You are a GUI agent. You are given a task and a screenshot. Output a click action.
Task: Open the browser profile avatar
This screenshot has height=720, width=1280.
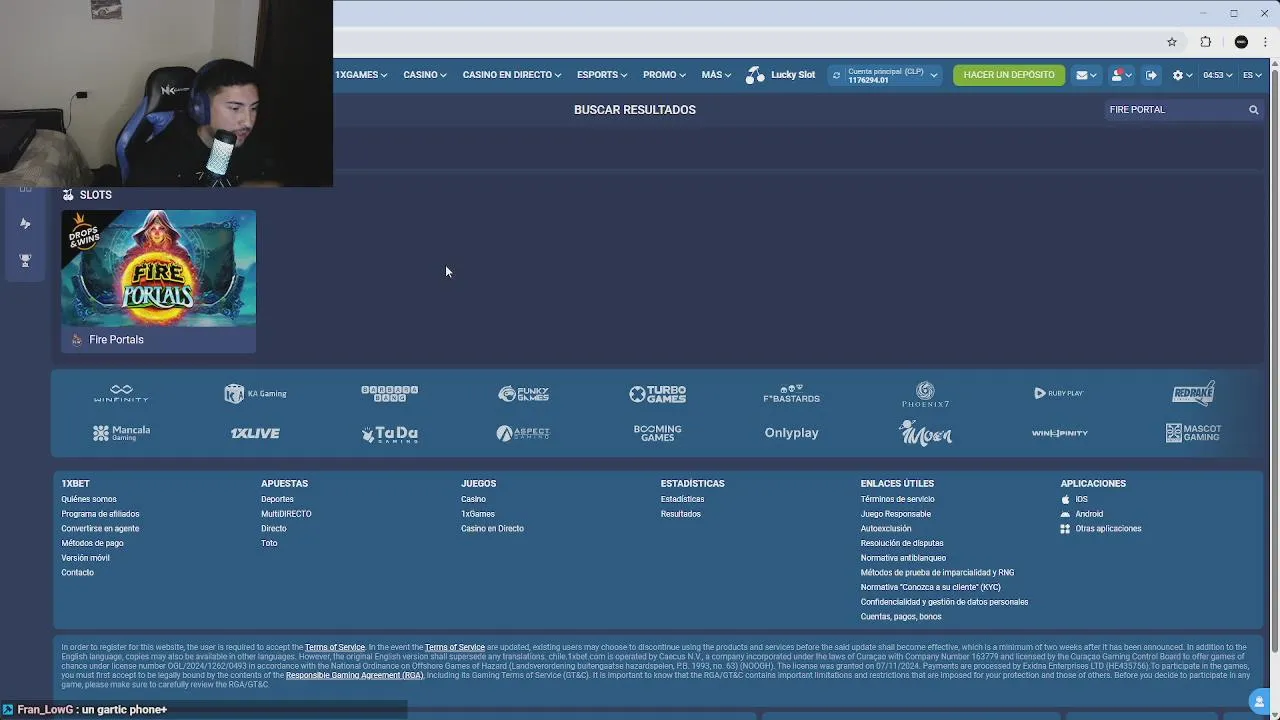pyautogui.click(x=1241, y=42)
